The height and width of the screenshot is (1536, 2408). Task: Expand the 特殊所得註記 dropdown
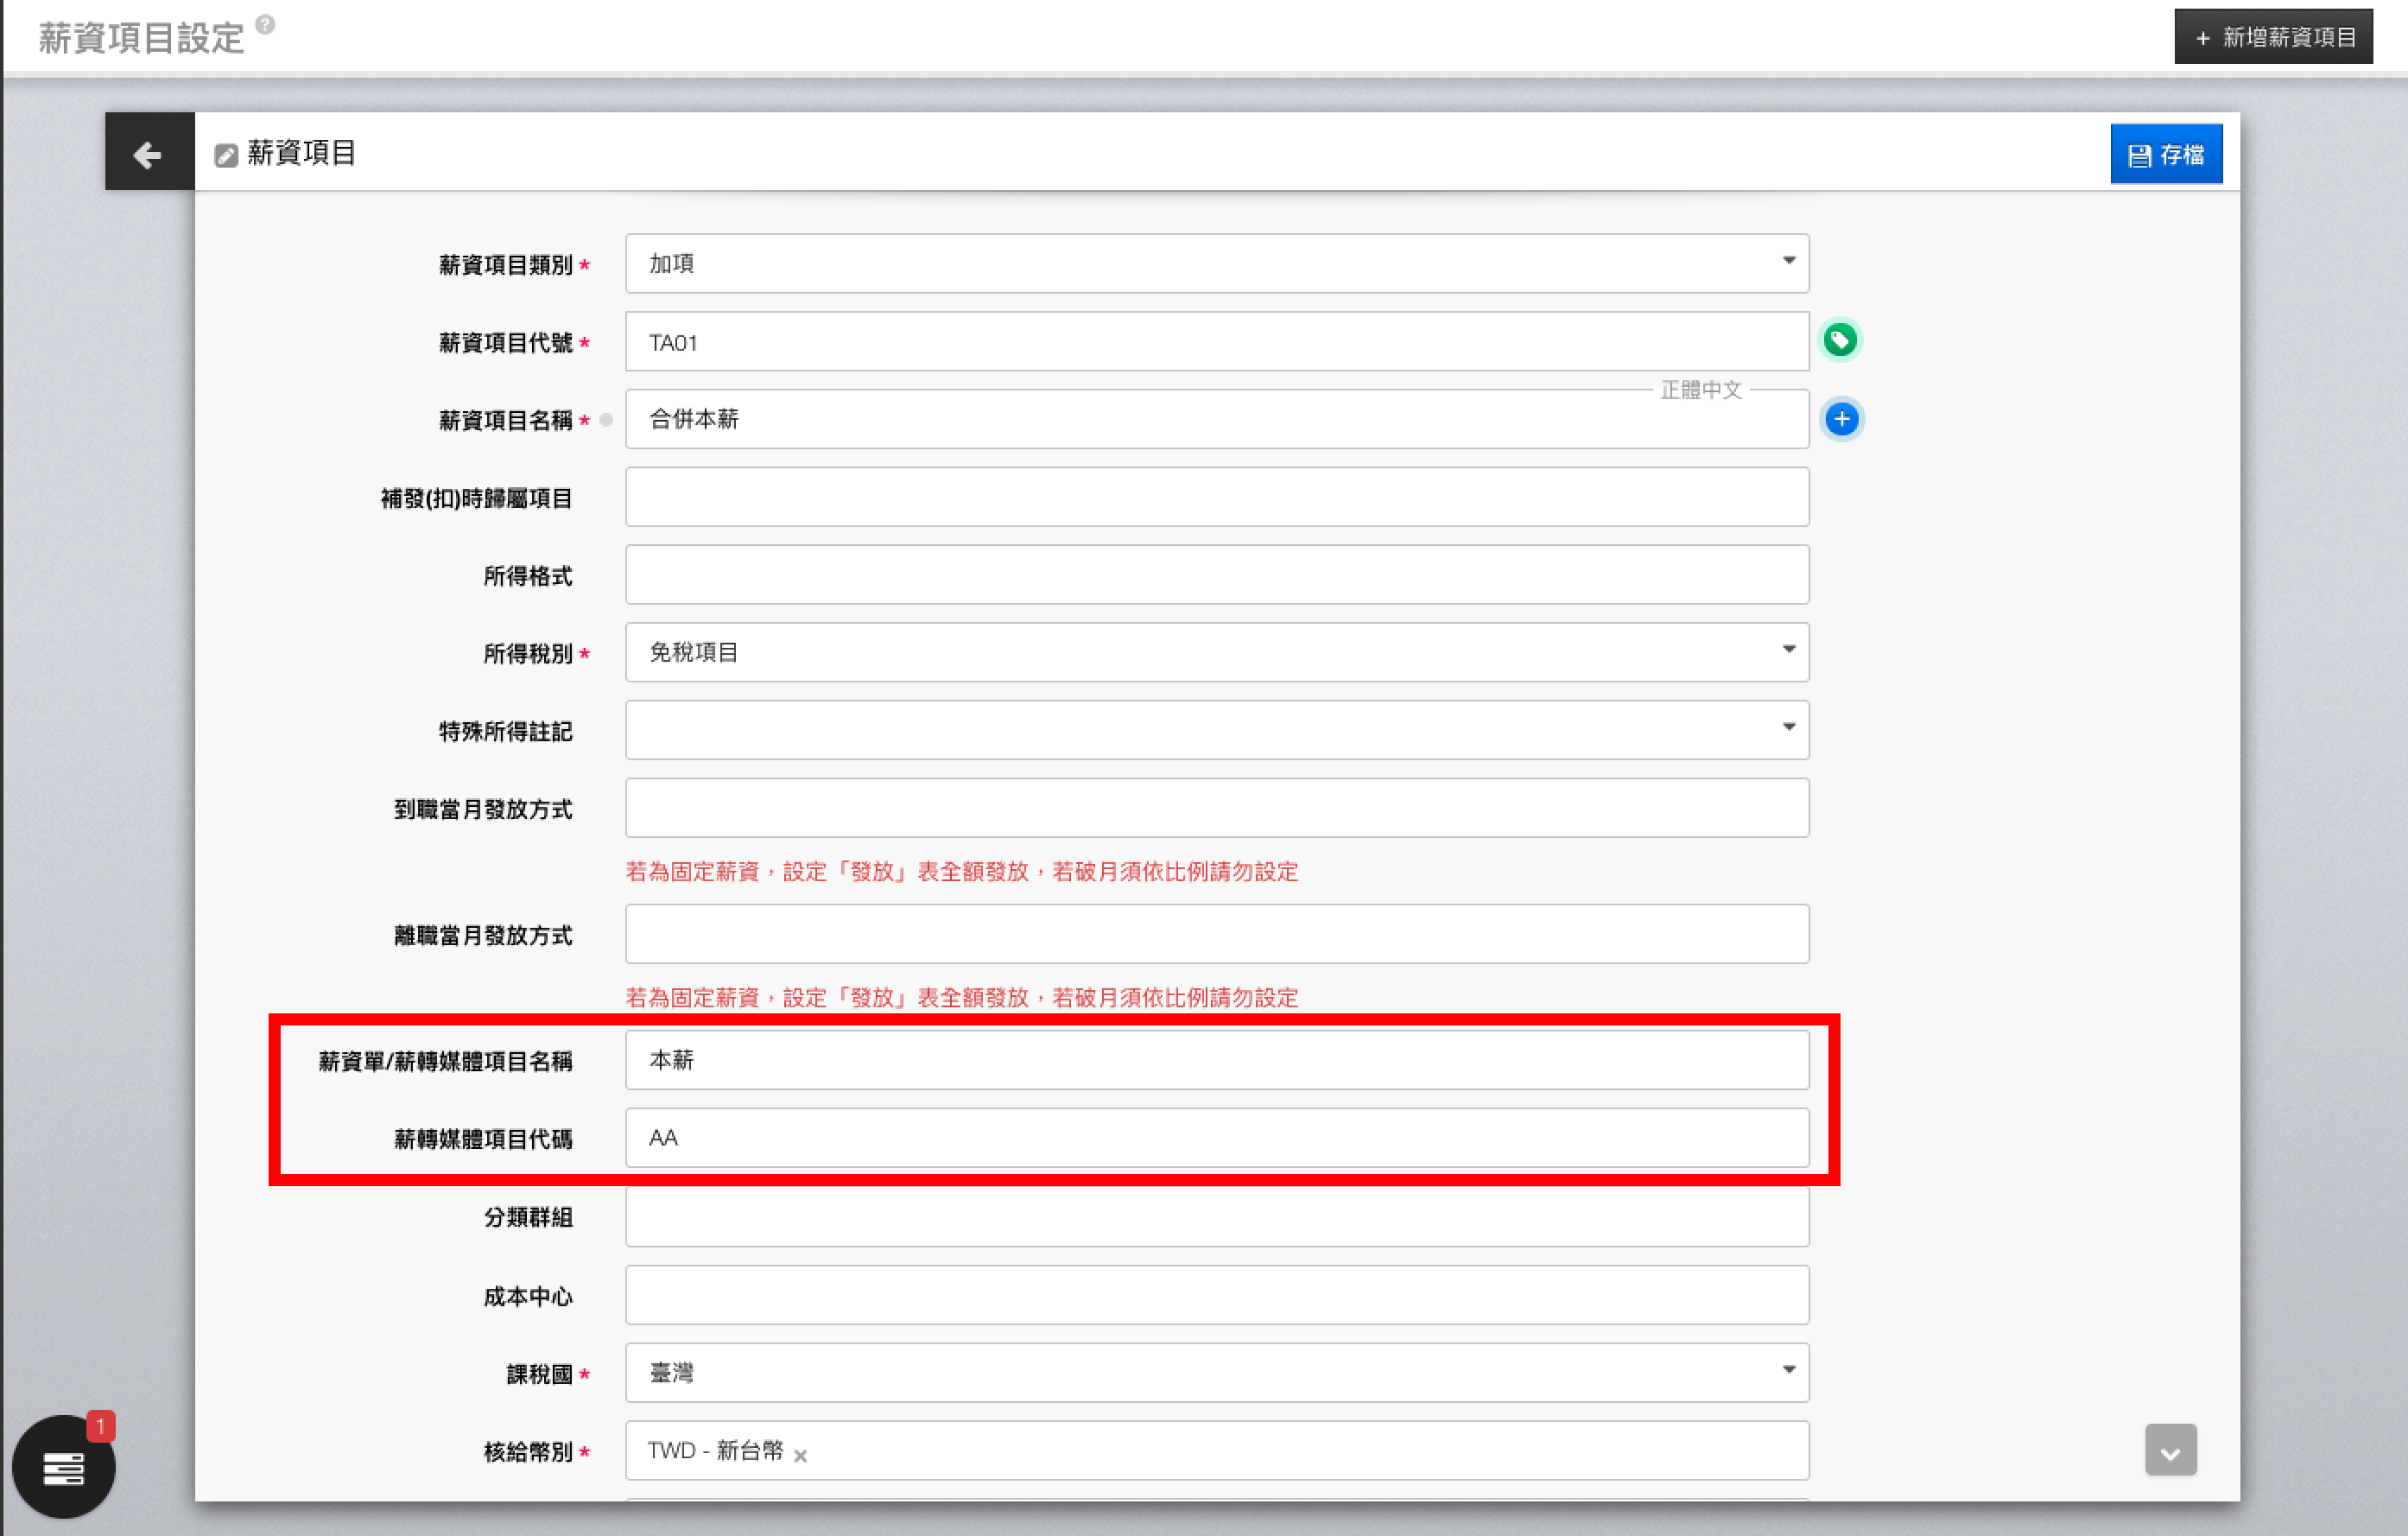[x=1216, y=730]
